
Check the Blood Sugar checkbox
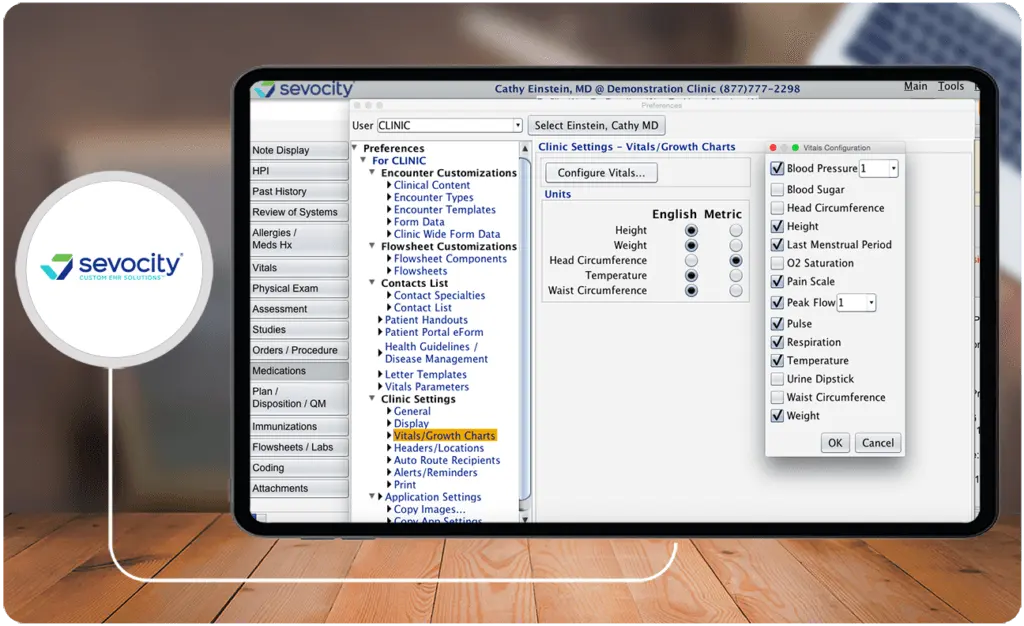[777, 189]
